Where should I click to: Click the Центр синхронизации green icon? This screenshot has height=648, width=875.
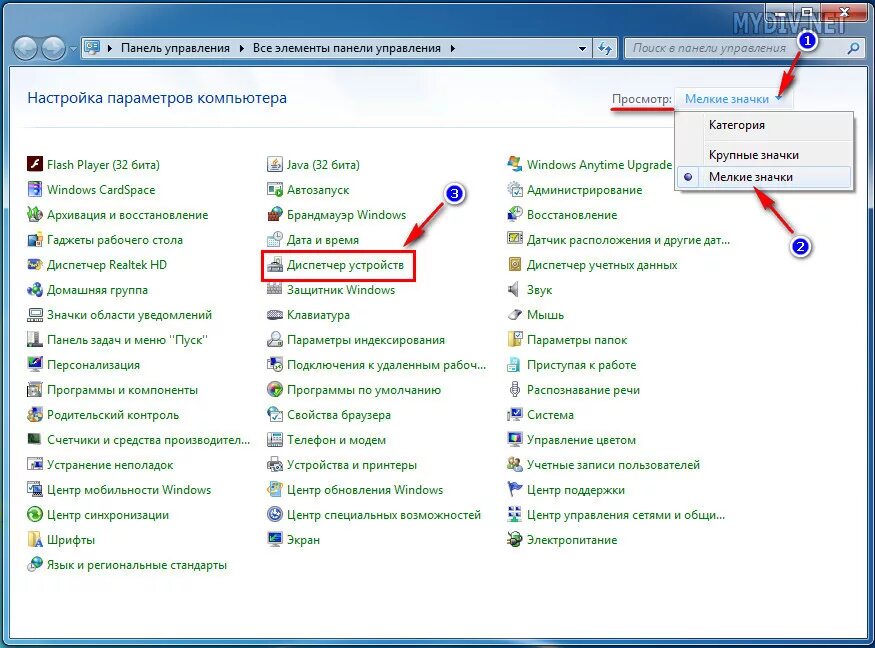[x=35, y=515]
